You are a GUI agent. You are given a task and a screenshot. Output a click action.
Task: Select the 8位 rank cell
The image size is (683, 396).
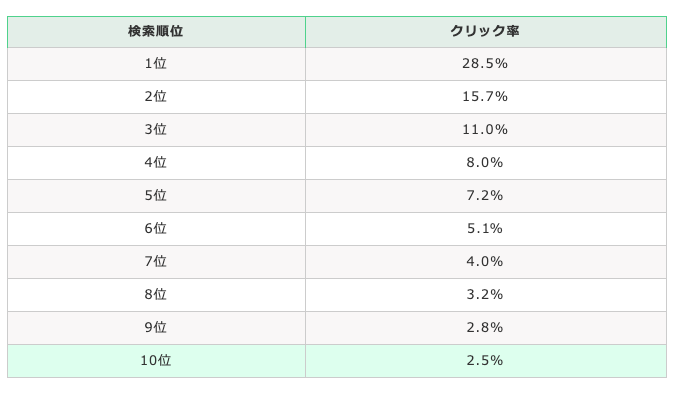pyautogui.click(x=156, y=295)
